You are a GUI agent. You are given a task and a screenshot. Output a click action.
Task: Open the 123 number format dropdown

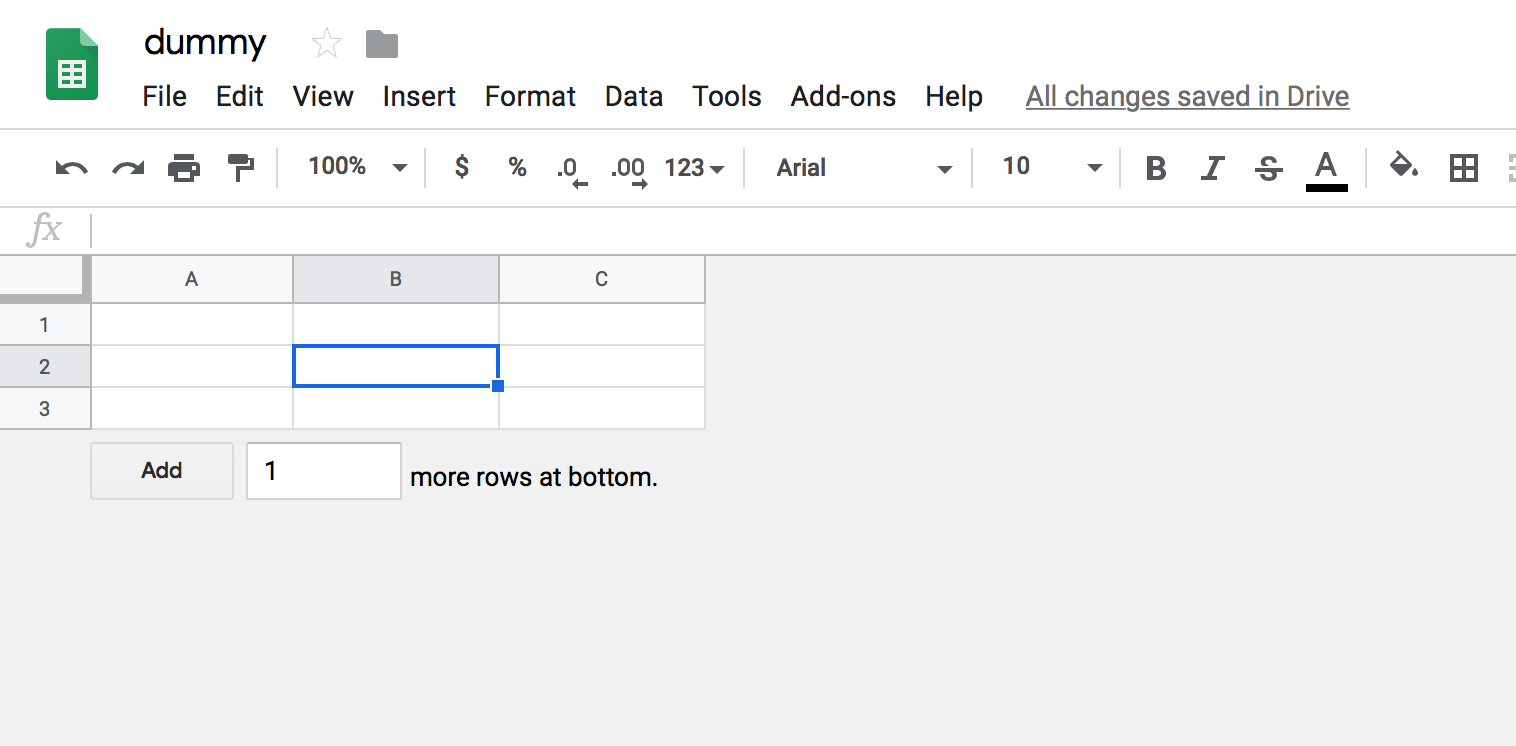click(x=693, y=167)
